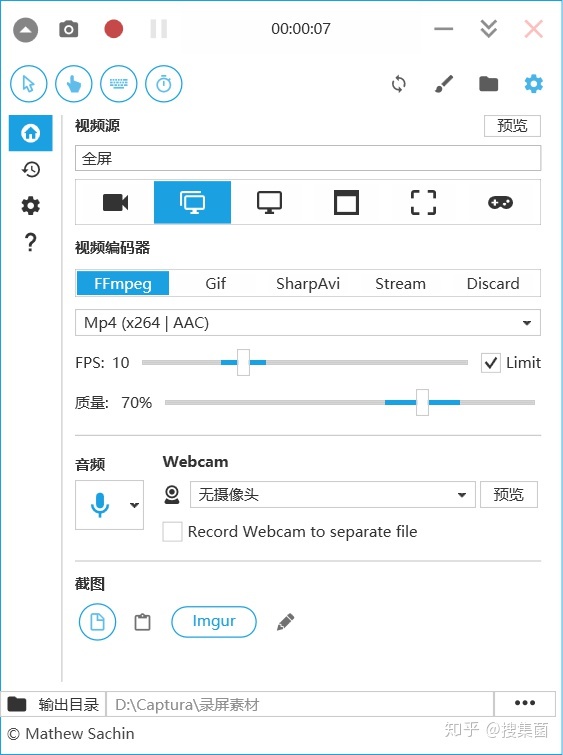The height and width of the screenshot is (755, 563).
Task: Click the pencil edit screenshot icon
Action: click(286, 622)
